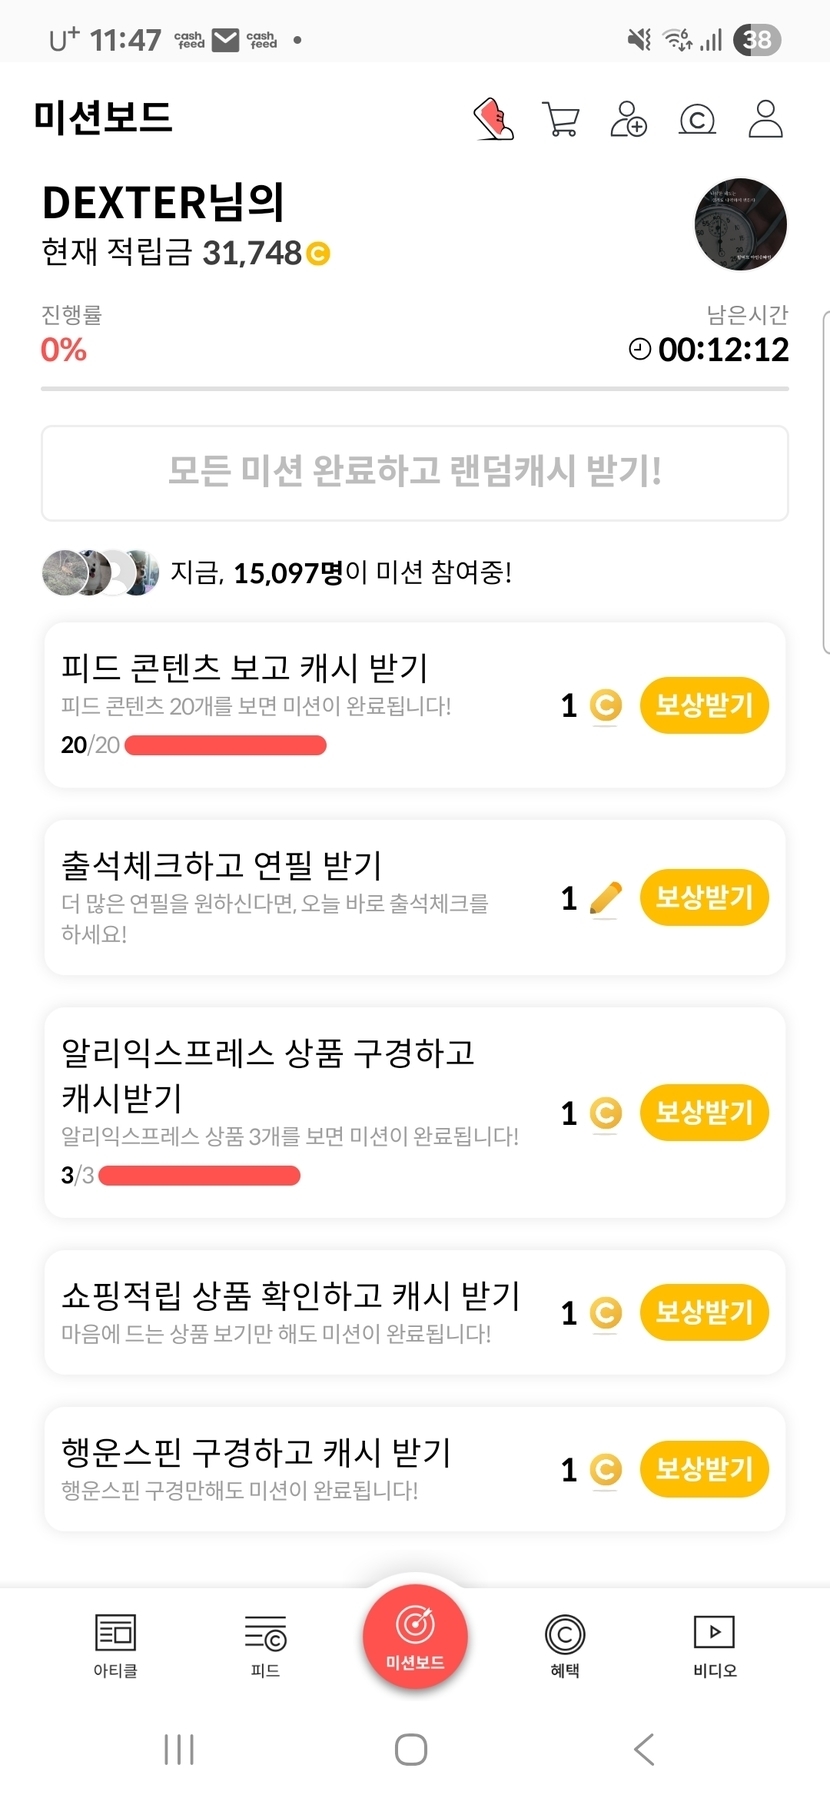Tap the invite friend icon
Screen dimensions: 830x1798
pos(629,119)
